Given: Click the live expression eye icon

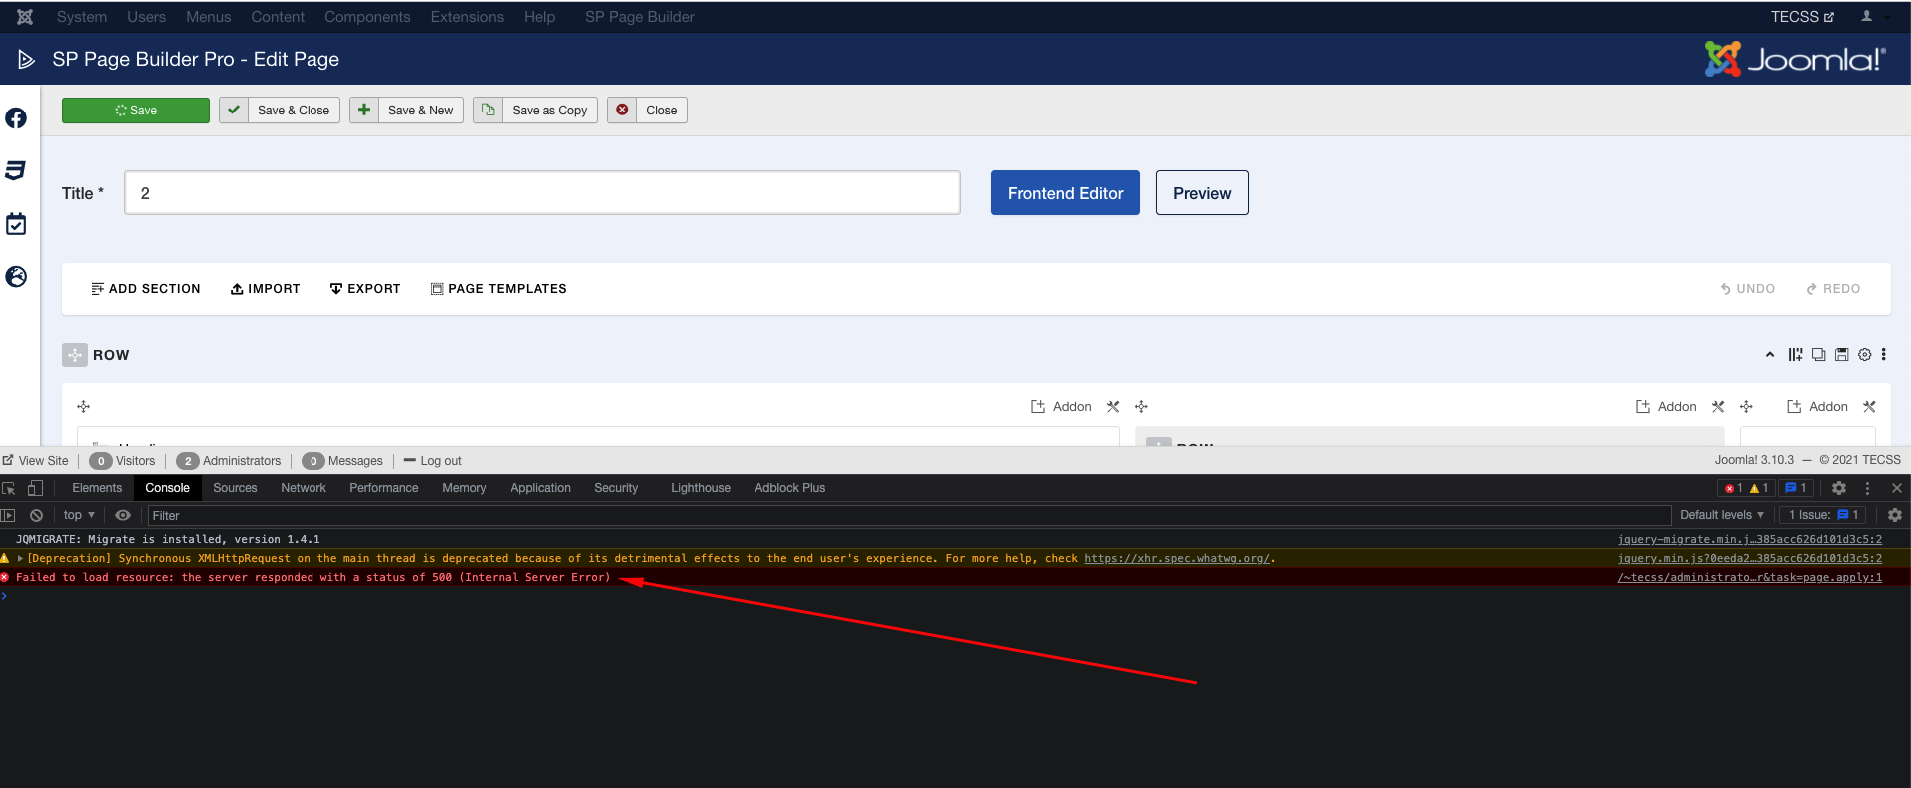Looking at the screenshot, I should (x=123, y=515).
